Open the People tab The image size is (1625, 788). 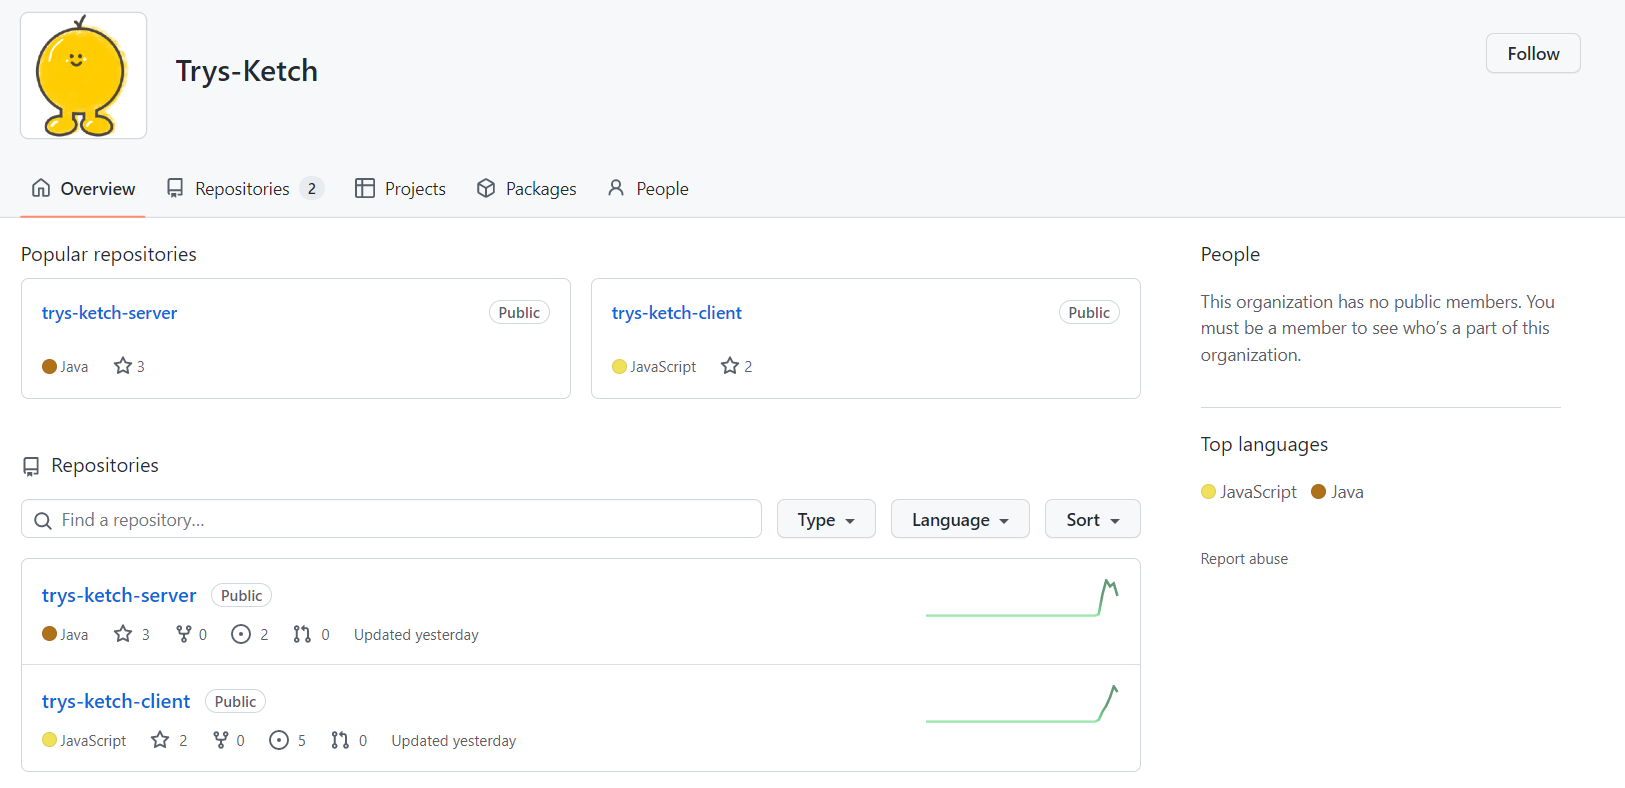point(648,188)
